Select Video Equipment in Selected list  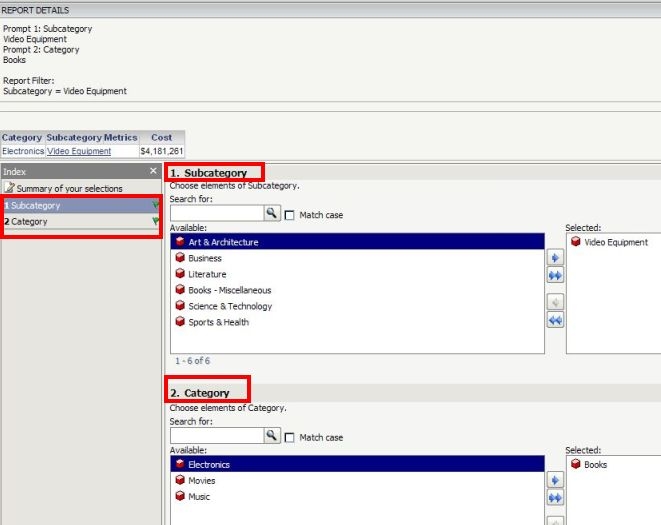click(x=616, y=242)
